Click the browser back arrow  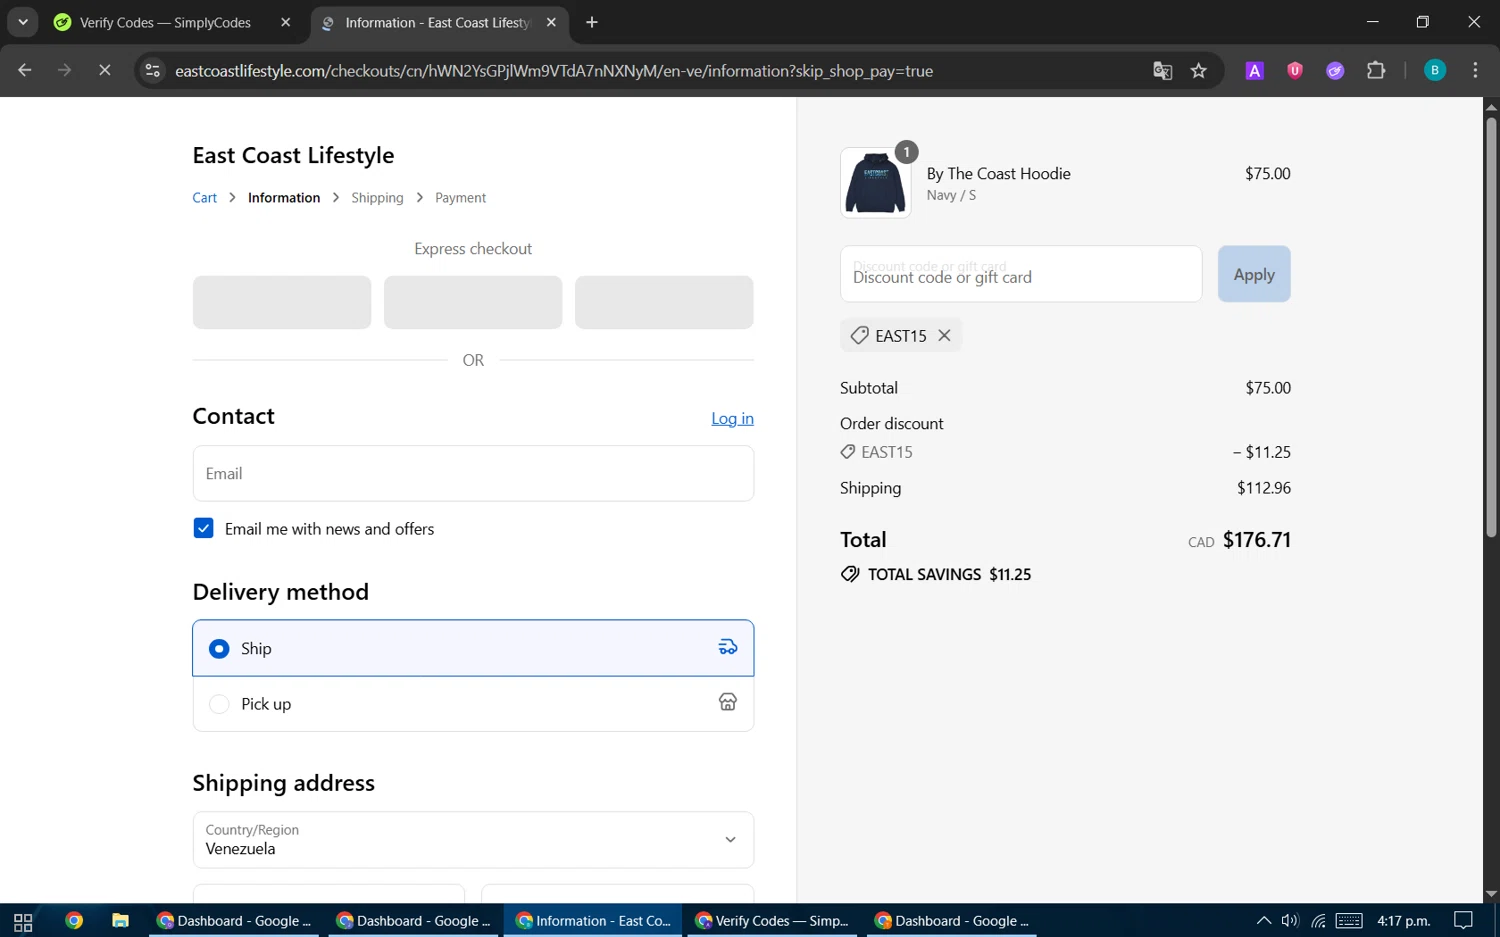[x=25, y=70]
